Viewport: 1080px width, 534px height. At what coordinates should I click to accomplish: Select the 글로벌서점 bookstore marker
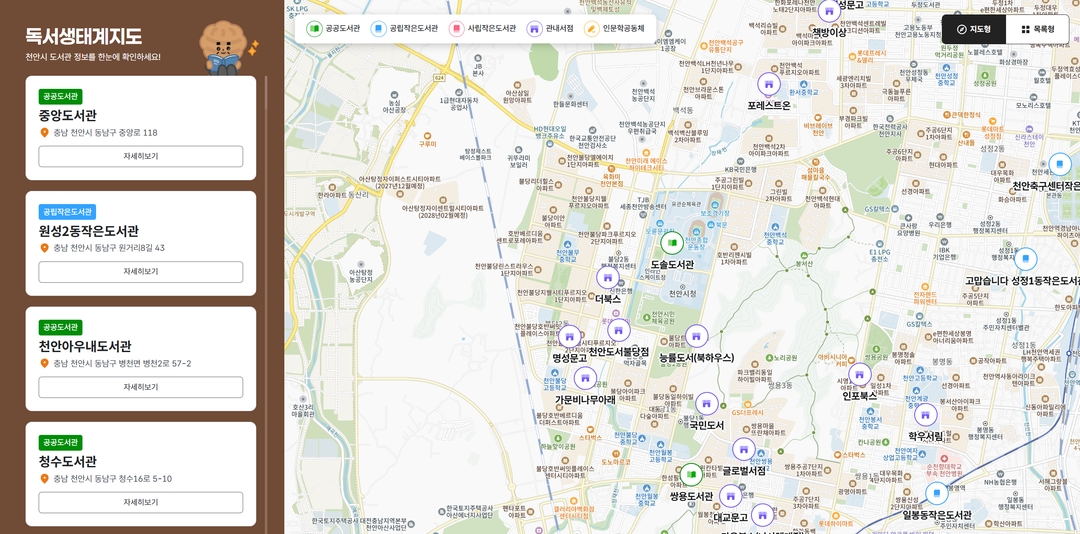(743, 449)
